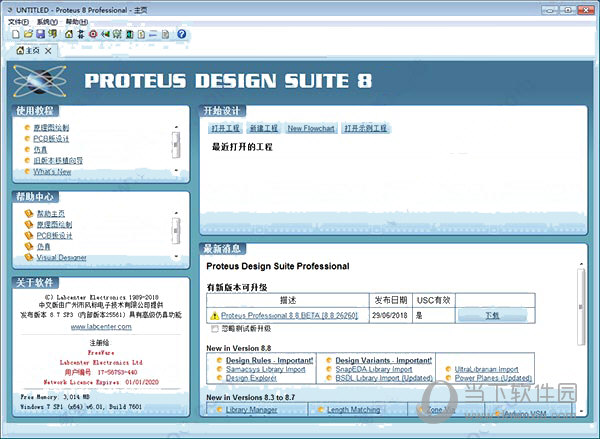Click the news panel scrollbar thumb

click(x=581, y=306)
